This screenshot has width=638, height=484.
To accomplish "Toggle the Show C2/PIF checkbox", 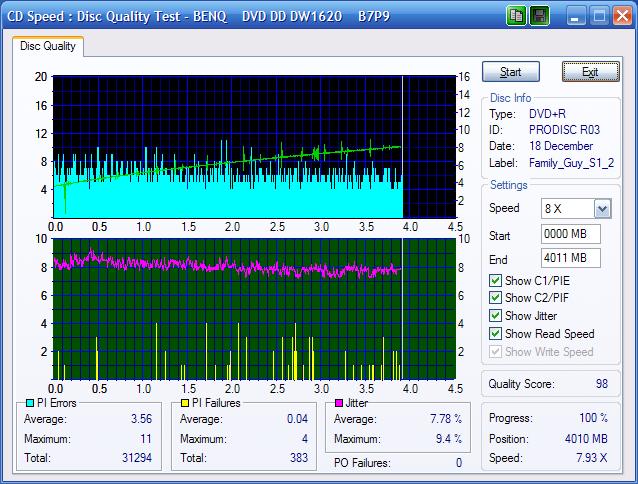I will 496,298.
